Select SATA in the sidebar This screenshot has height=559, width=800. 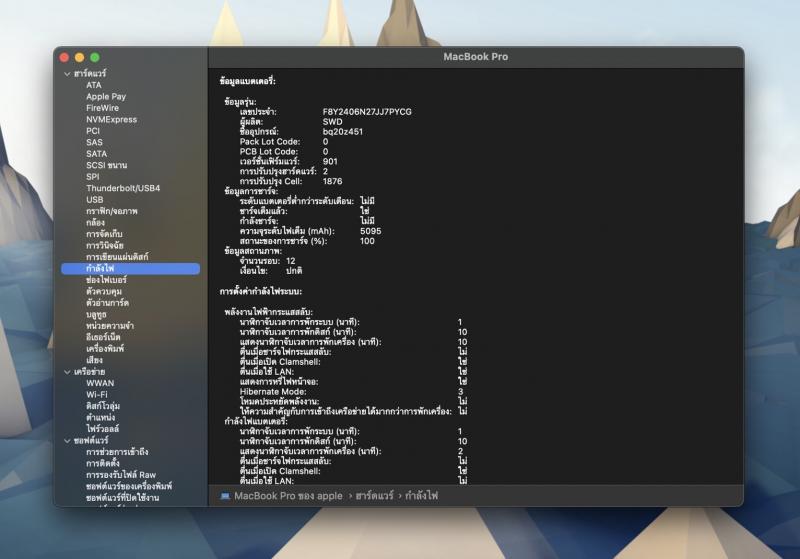(96, 154)
